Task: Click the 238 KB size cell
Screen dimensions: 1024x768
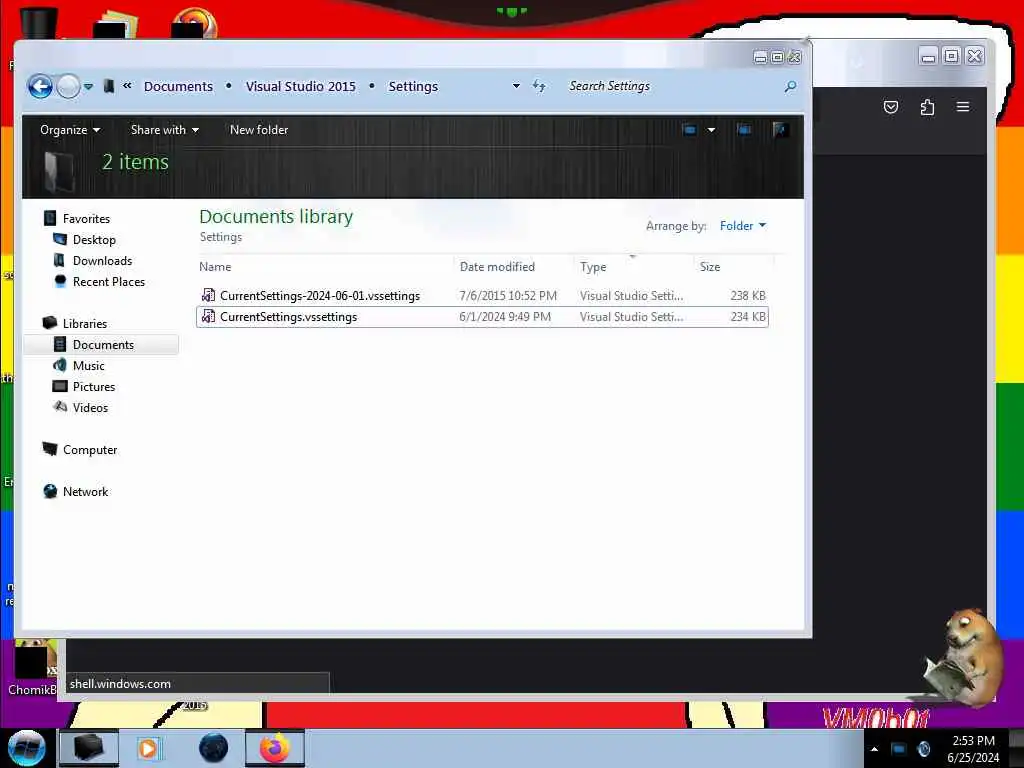Action: pyautogui.click(x=748, y=296)
